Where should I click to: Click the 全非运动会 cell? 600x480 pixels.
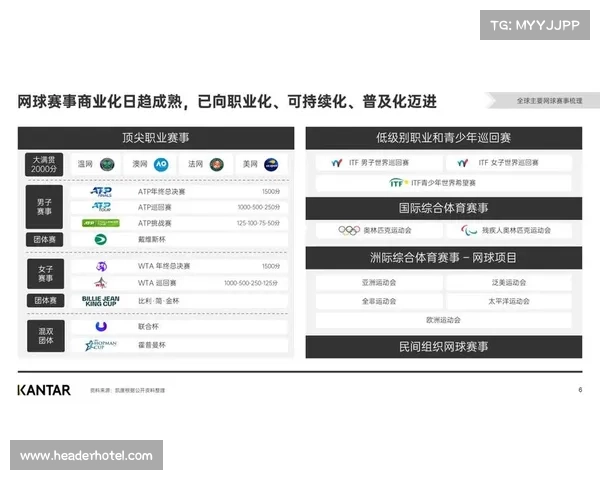pos(379,301)
